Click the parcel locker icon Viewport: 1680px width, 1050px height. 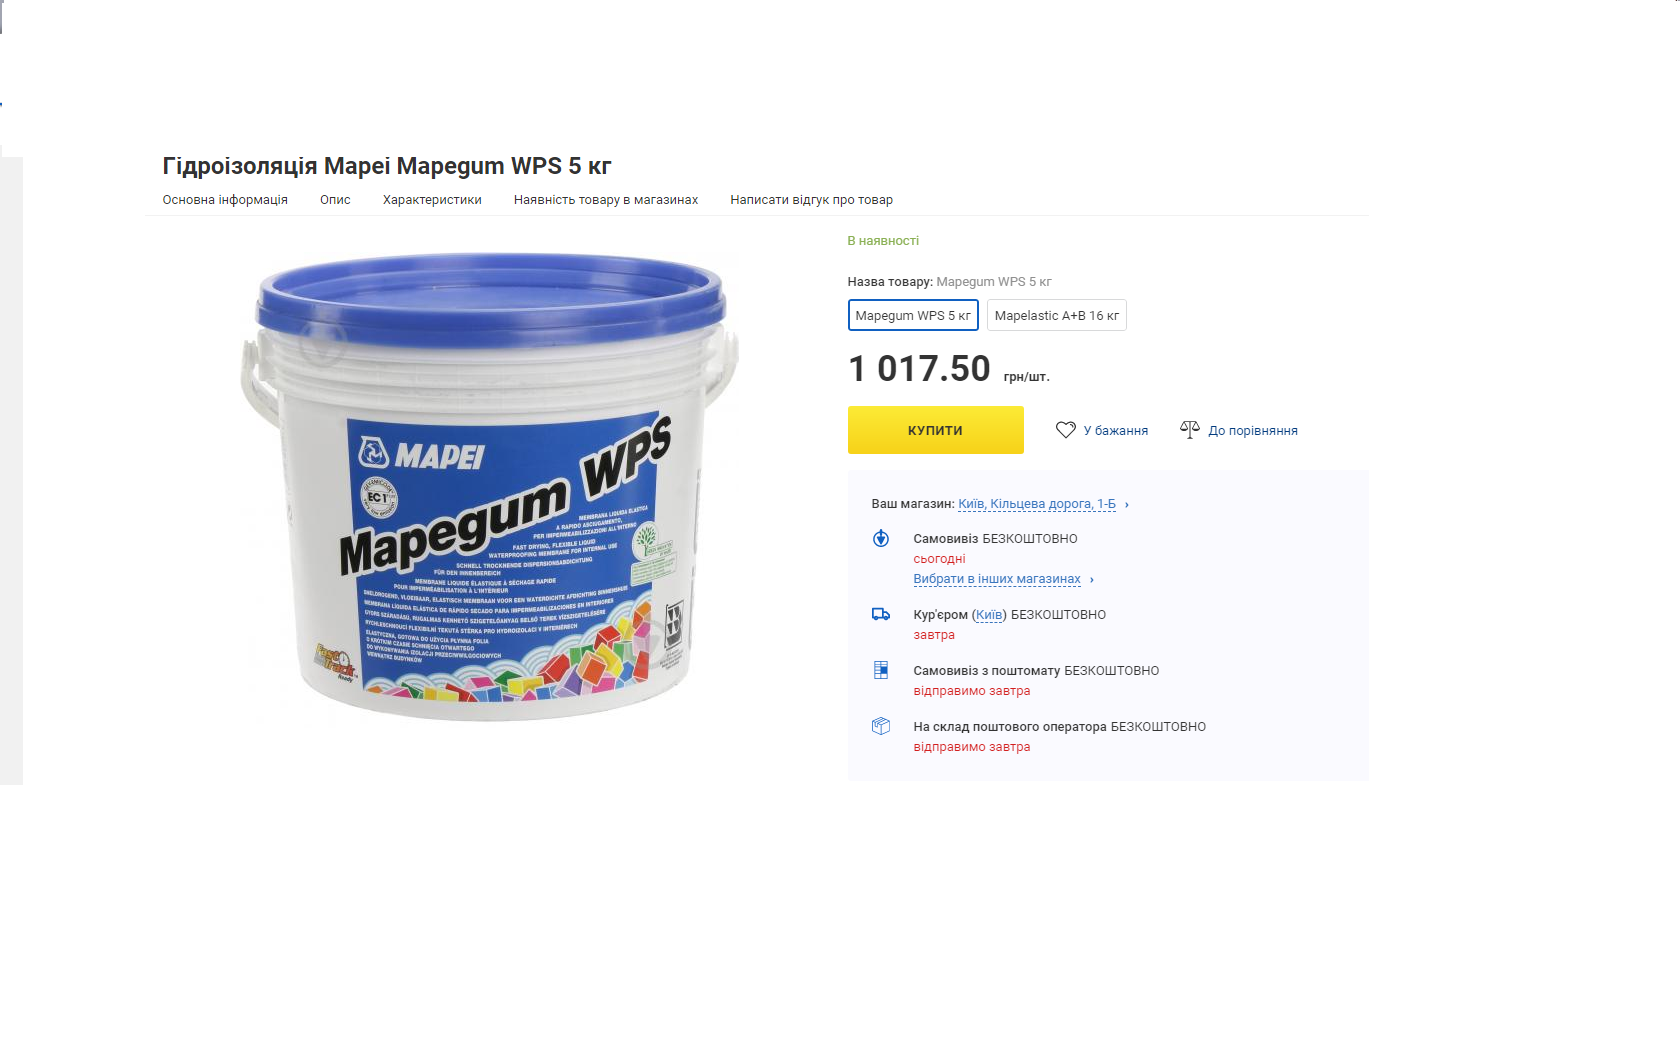coord(881,670)
